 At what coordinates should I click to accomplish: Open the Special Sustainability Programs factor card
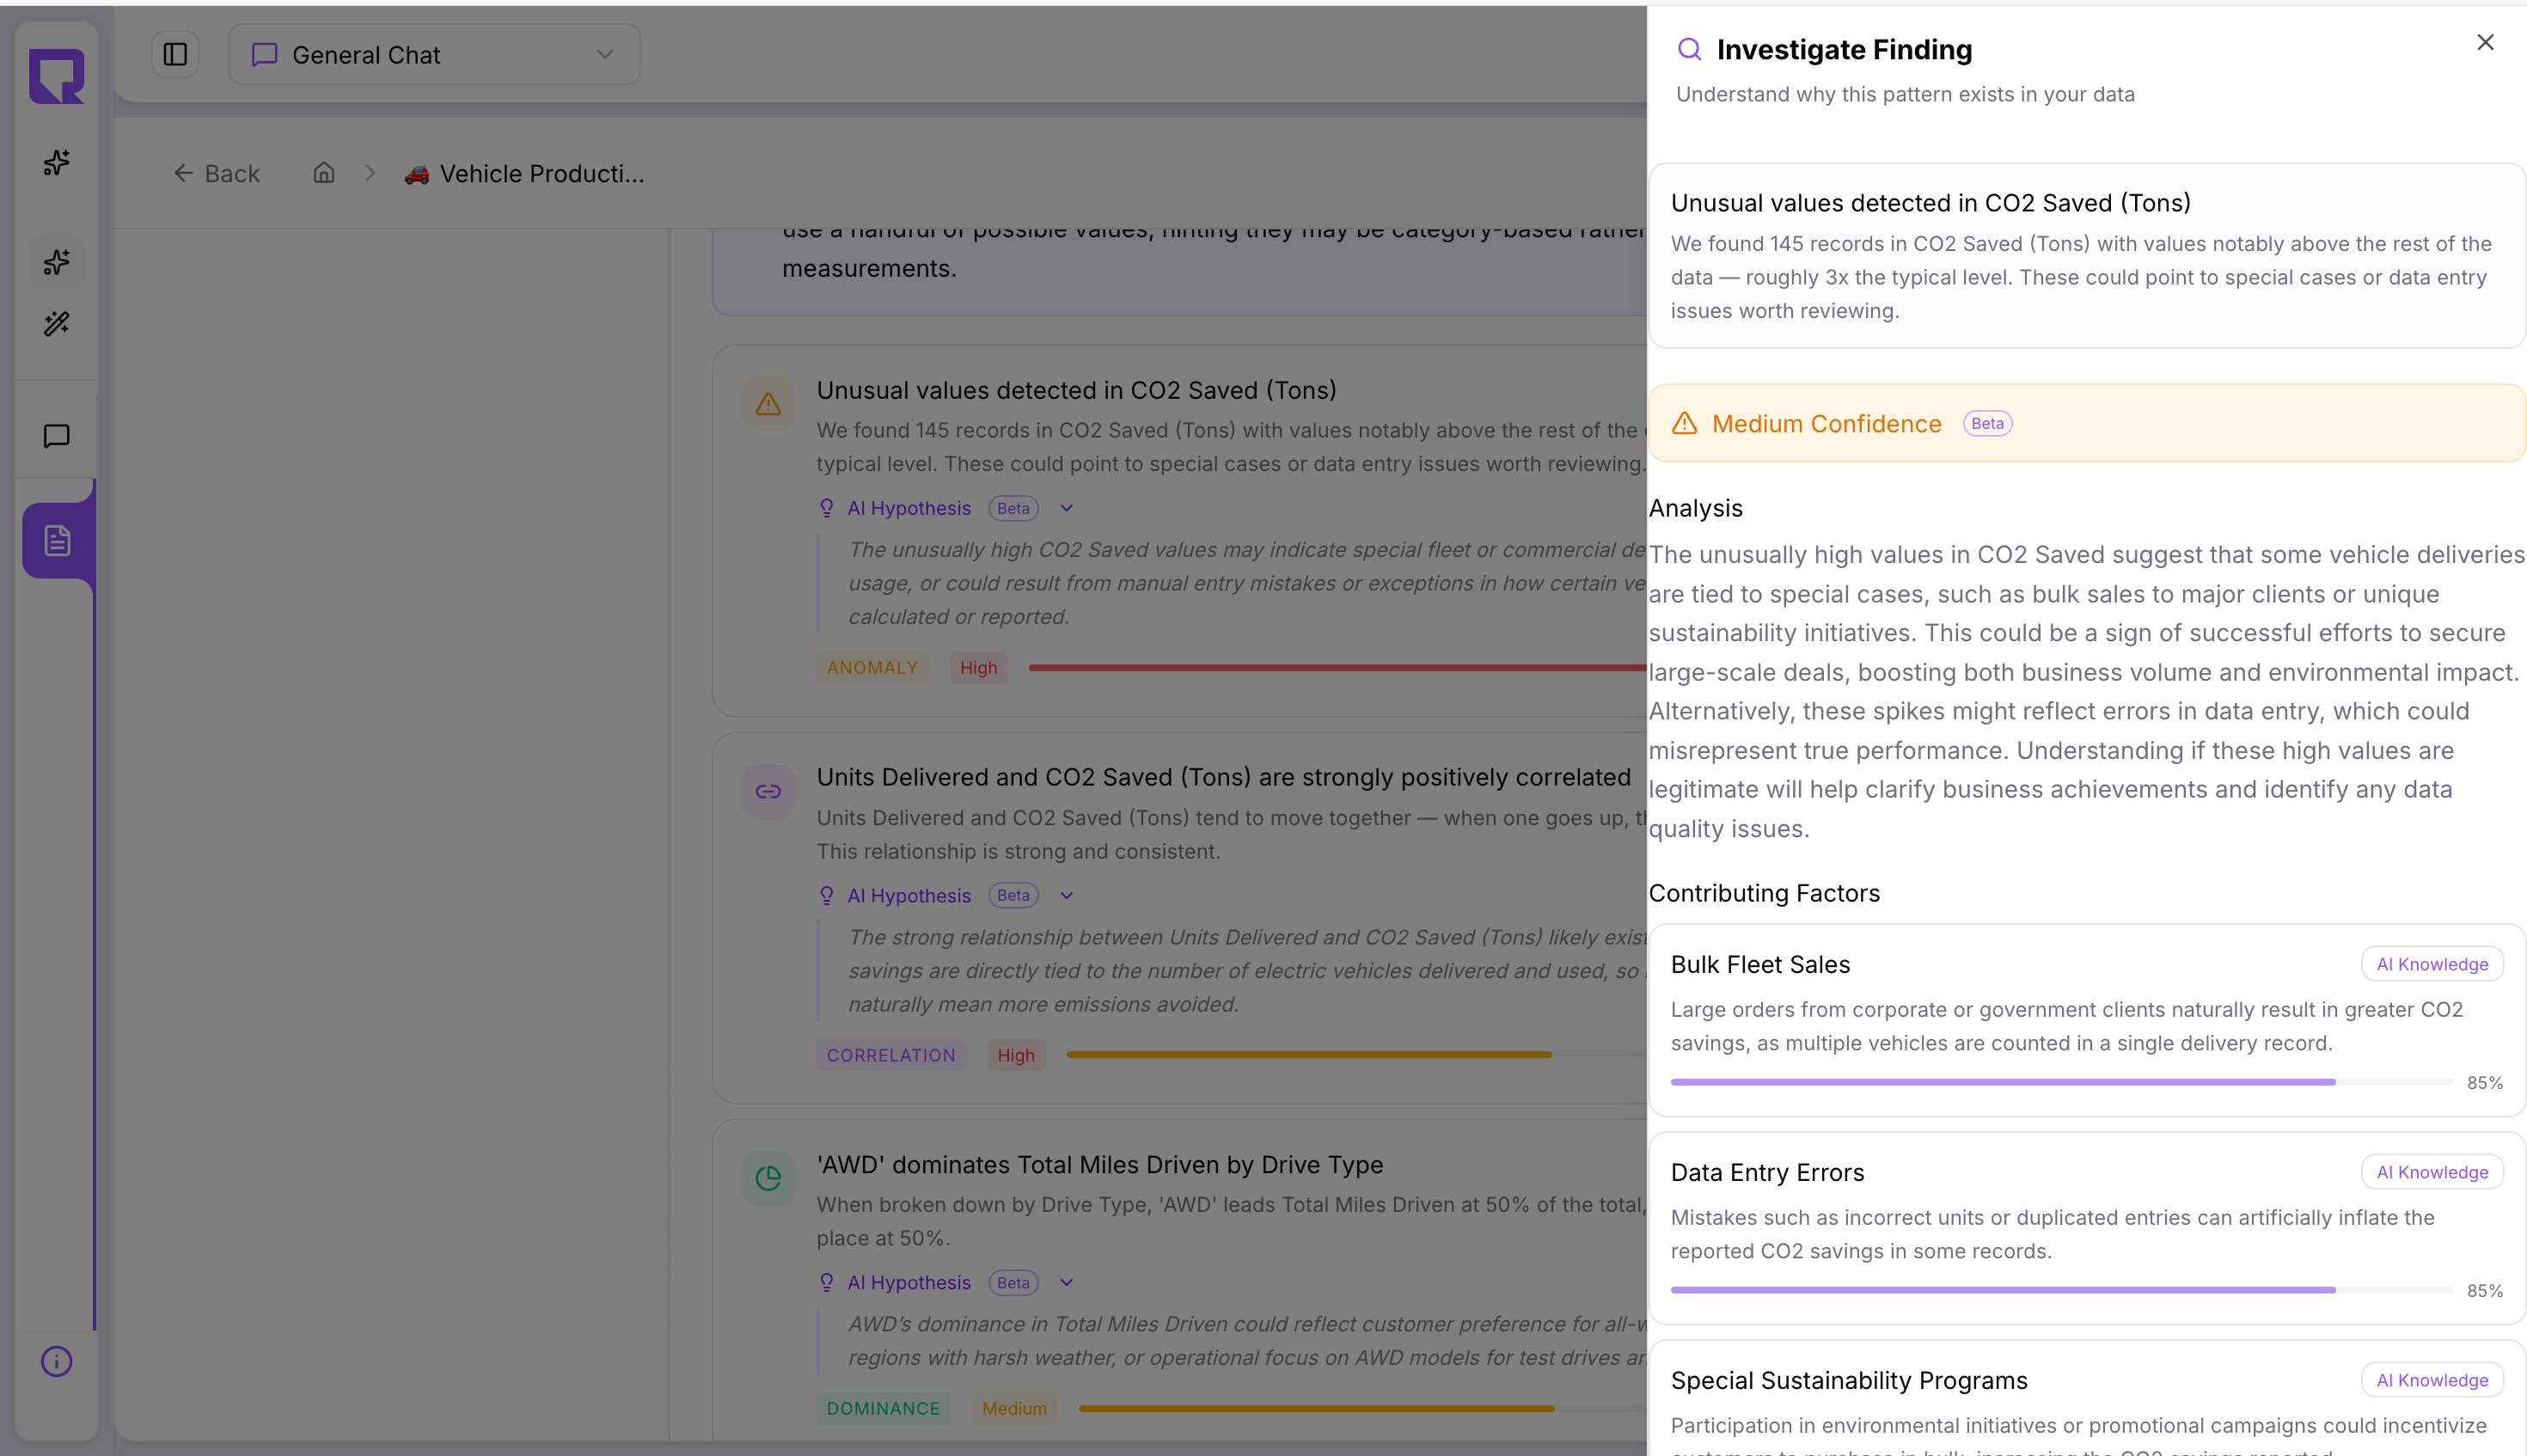point(2087,1397)
